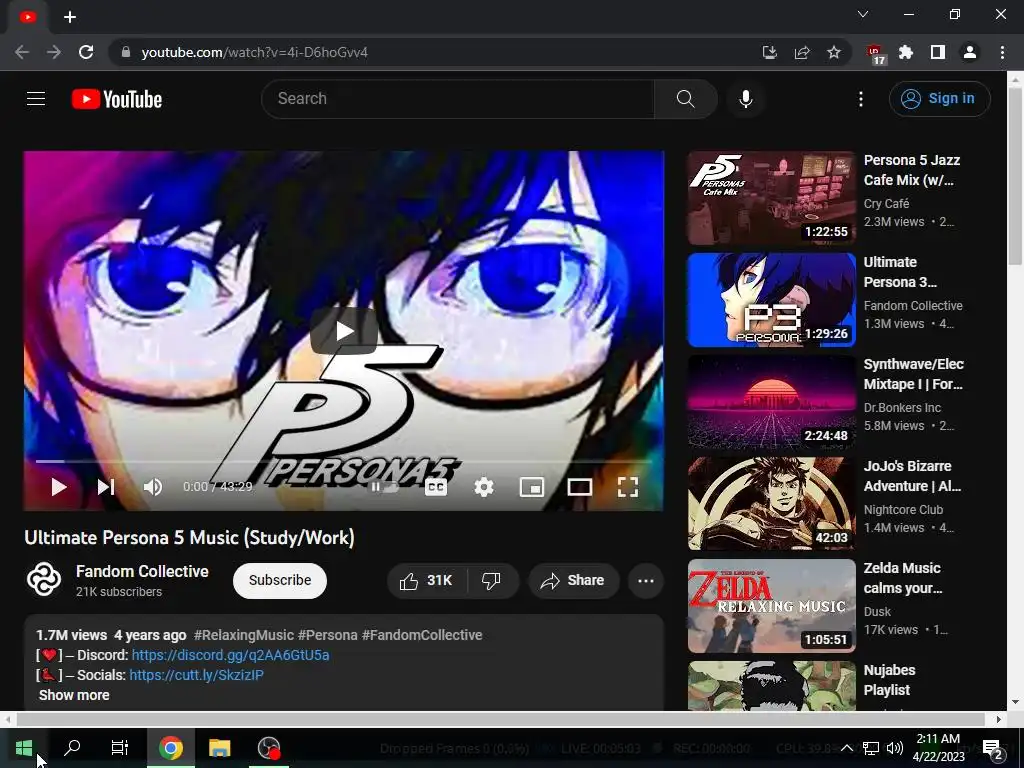
Task: Toggle closed captions CC
Action: [x=436, y=487]
